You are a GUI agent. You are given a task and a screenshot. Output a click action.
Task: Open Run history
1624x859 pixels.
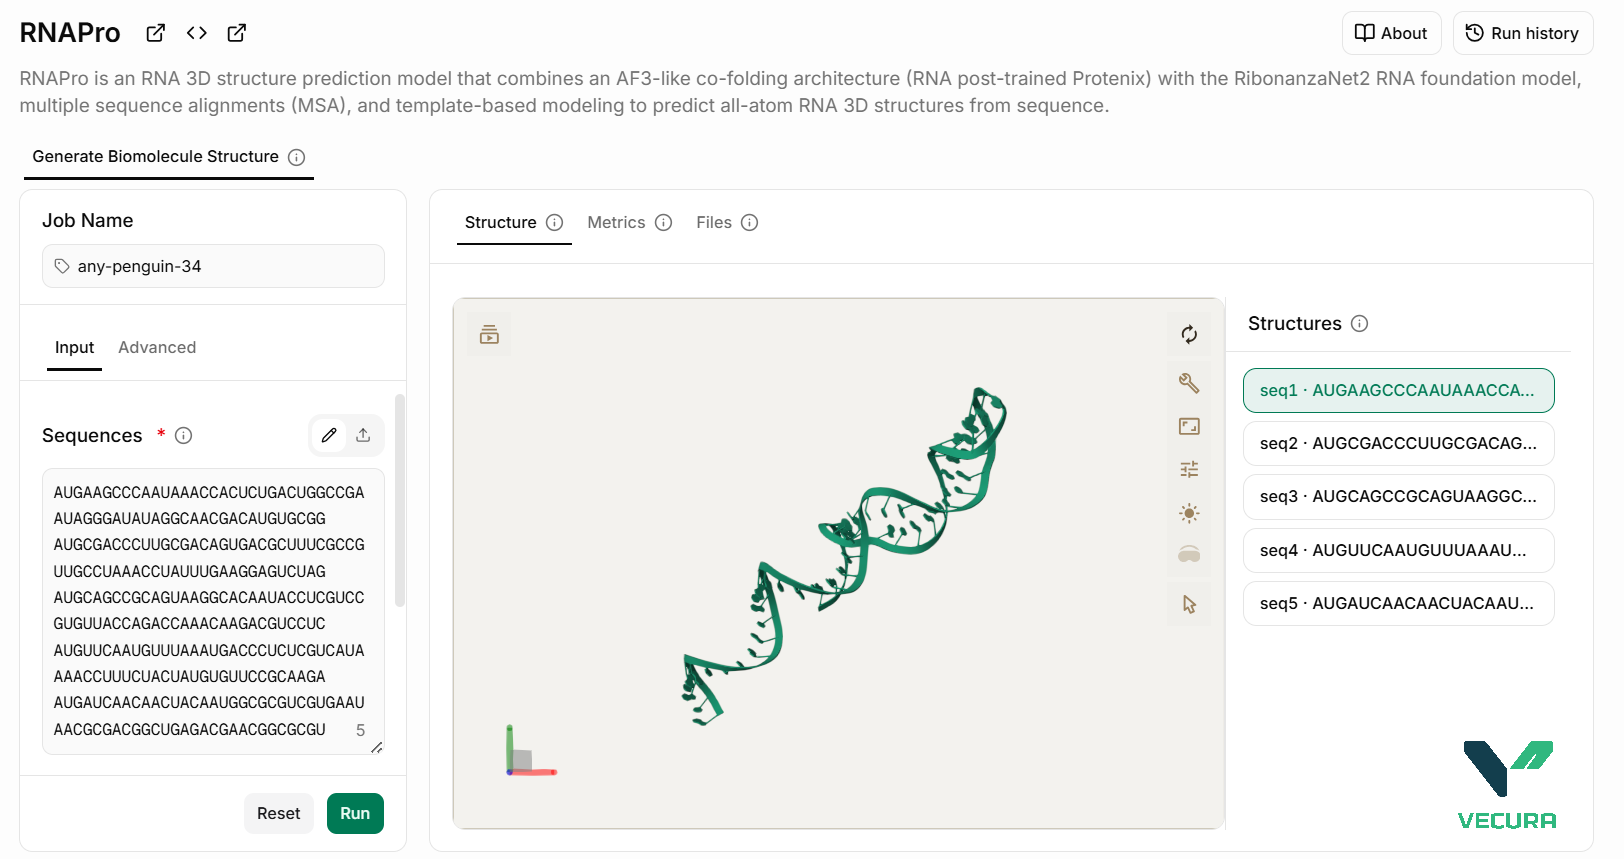click(1522, 33)
